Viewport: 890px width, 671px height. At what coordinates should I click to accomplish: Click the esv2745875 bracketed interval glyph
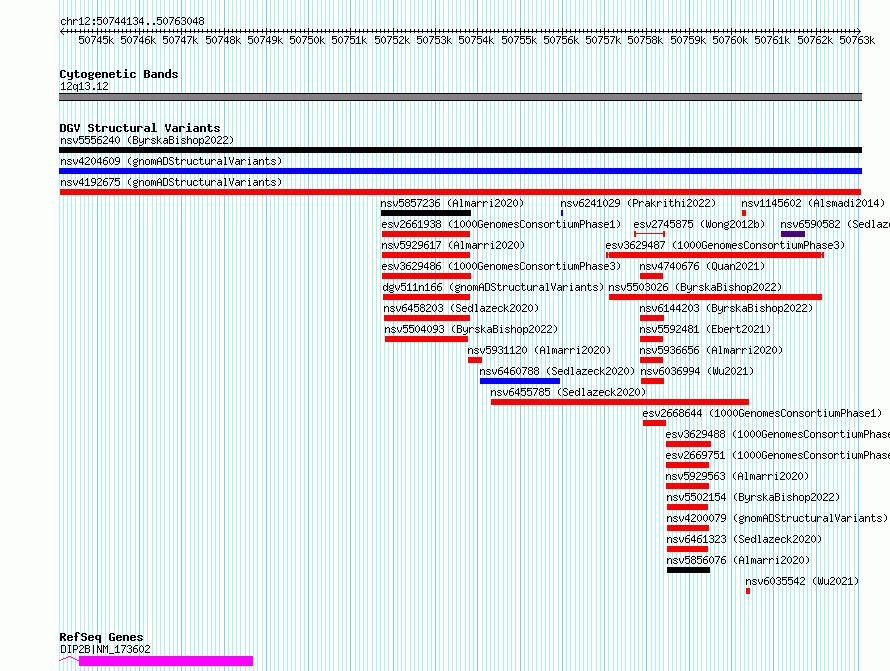click(649, 234)
